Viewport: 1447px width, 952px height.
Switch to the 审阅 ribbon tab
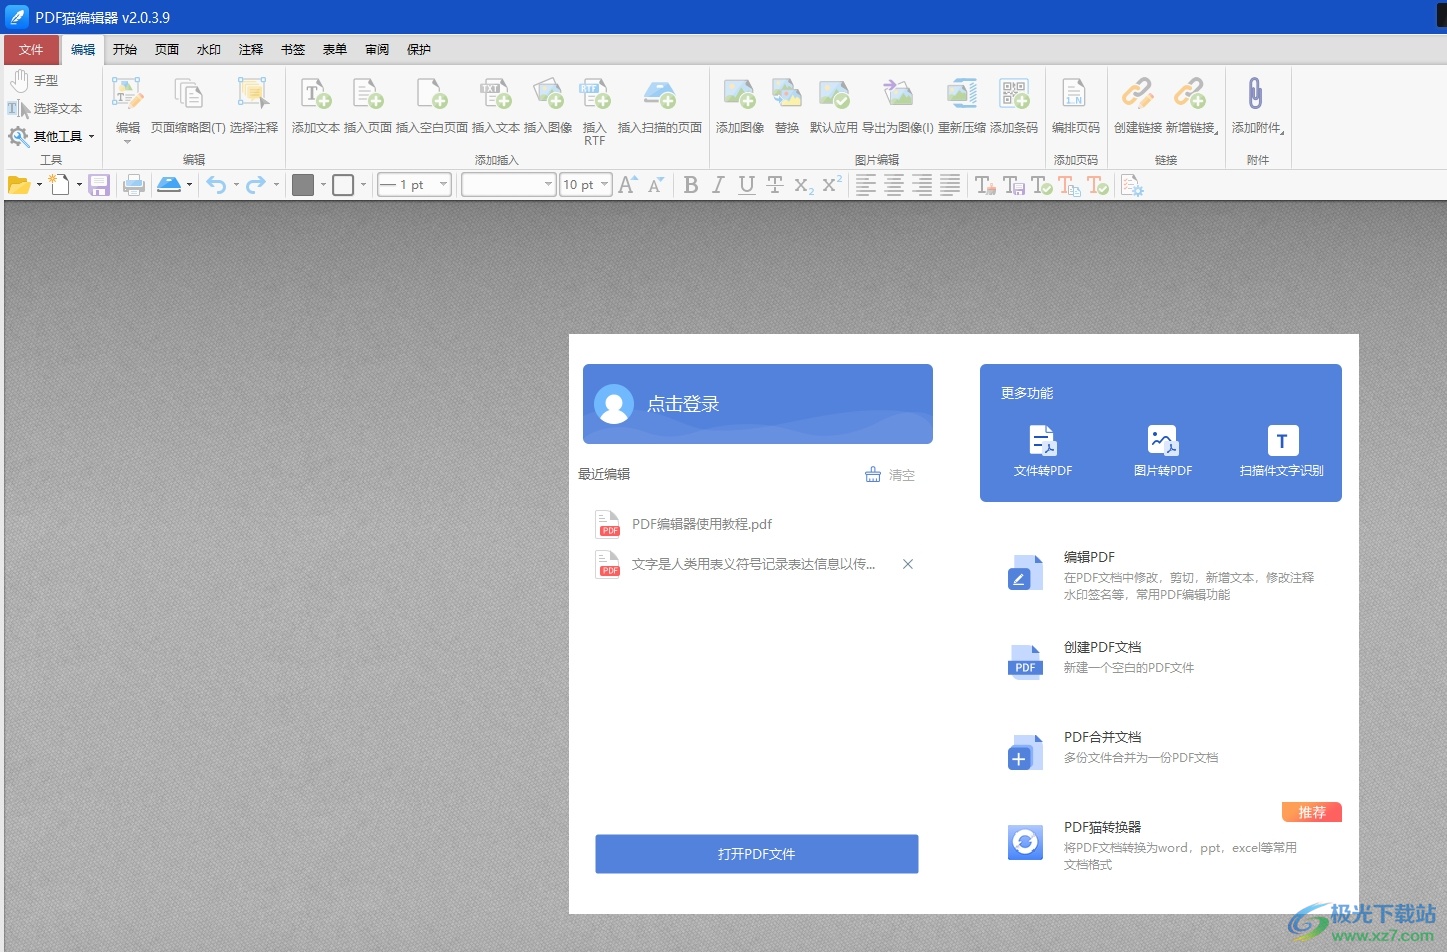pyautogui.click(x=377, y=50)
